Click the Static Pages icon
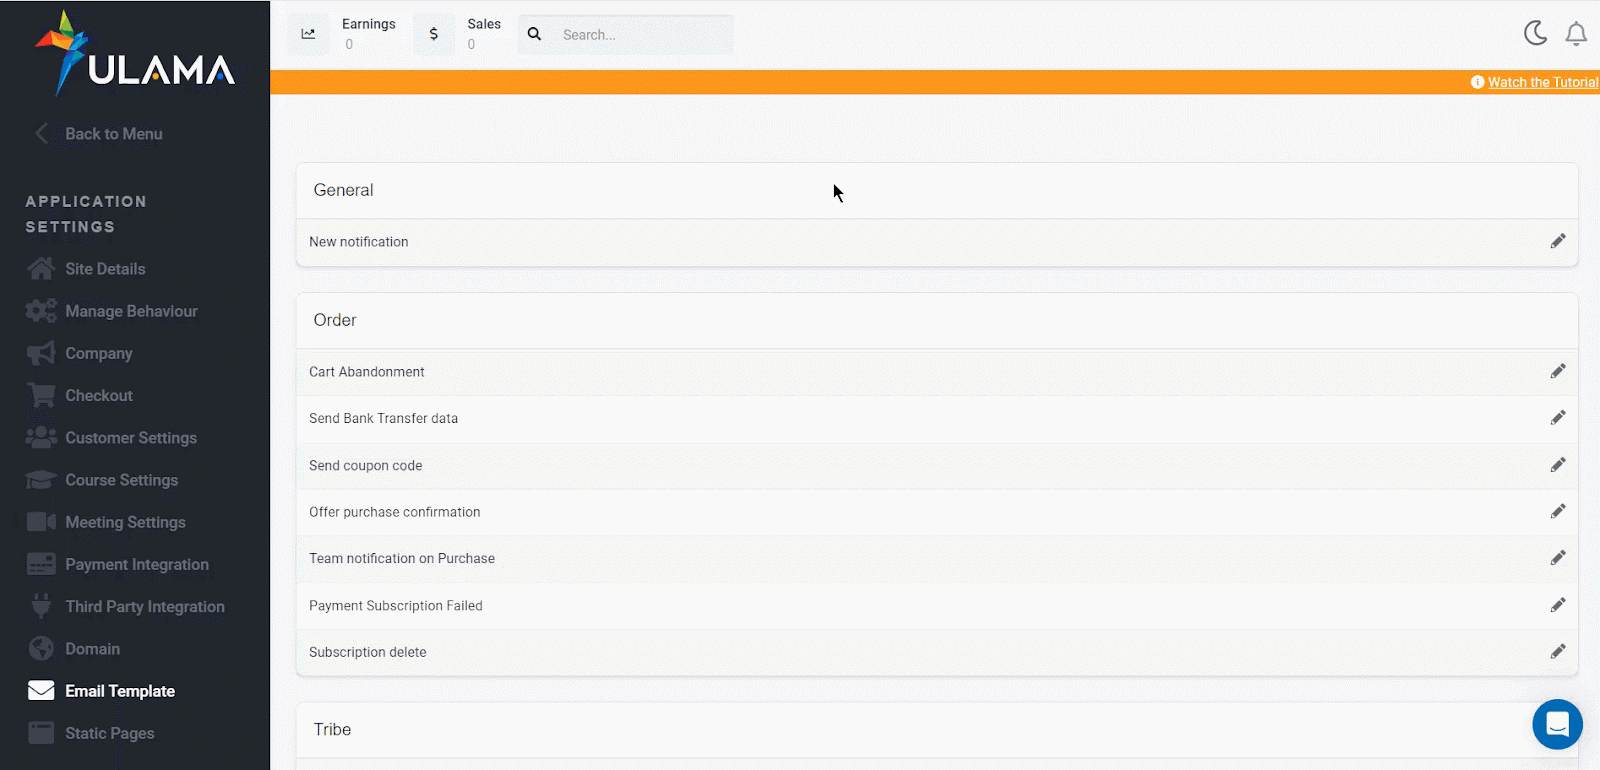Image resolution: width=1600 pixels, height=770 pixels. (41, 733)
